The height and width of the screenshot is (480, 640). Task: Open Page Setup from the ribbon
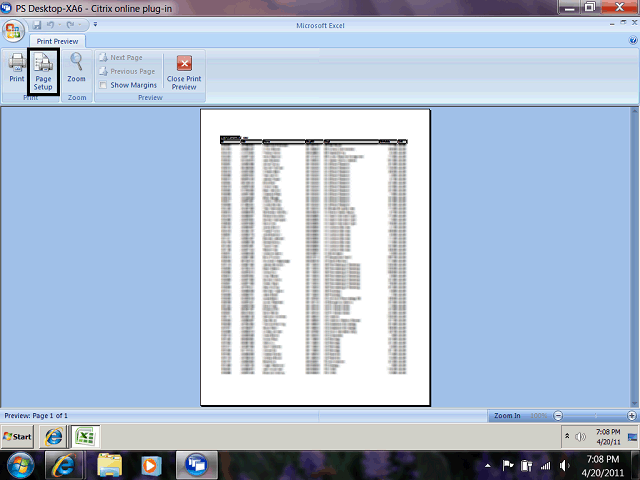click(x=43, y=72)
